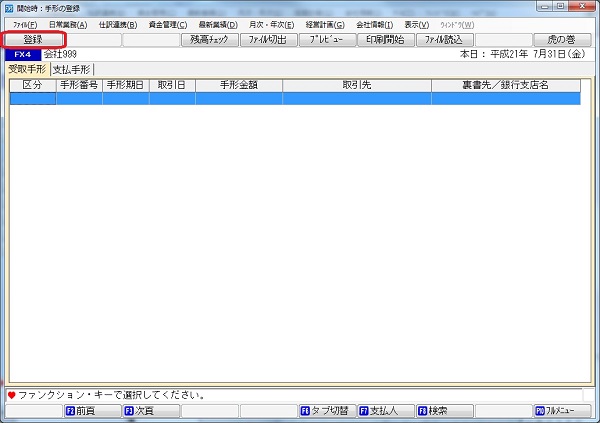Open the 虎の巻 help button

click(562, 39)
